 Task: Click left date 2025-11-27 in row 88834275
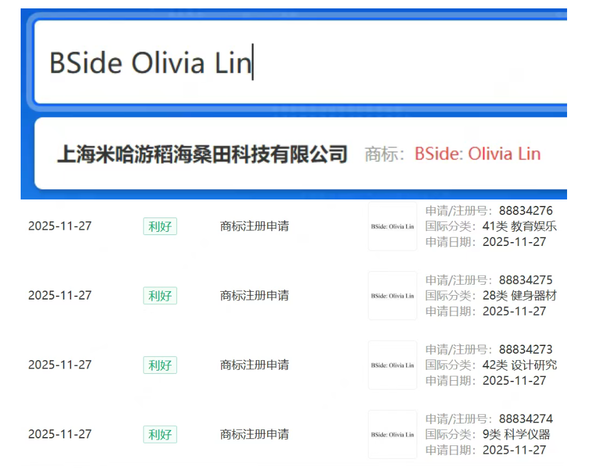click(x=60, y=295)
